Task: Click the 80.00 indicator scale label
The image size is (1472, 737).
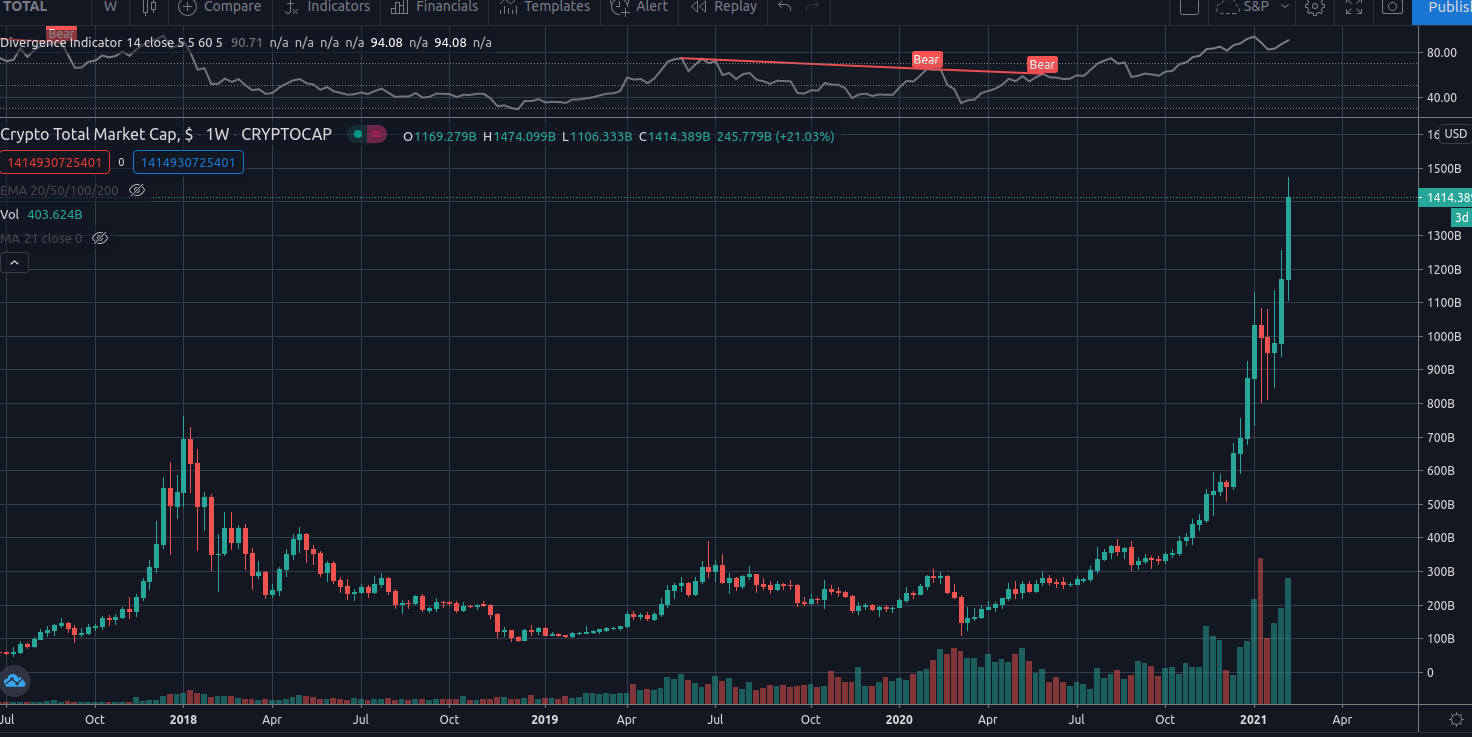Action: pyautogui.click(x=1441, y=52)
